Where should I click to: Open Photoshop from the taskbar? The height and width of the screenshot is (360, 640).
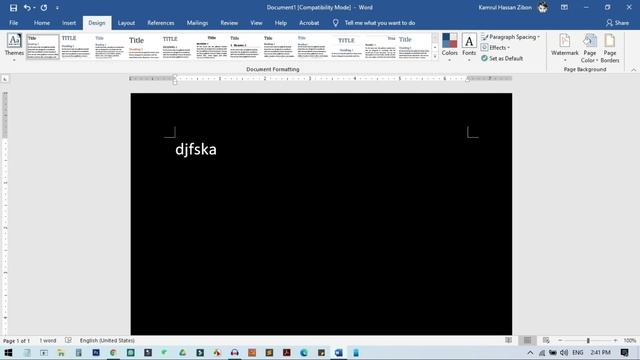point(96,353)
